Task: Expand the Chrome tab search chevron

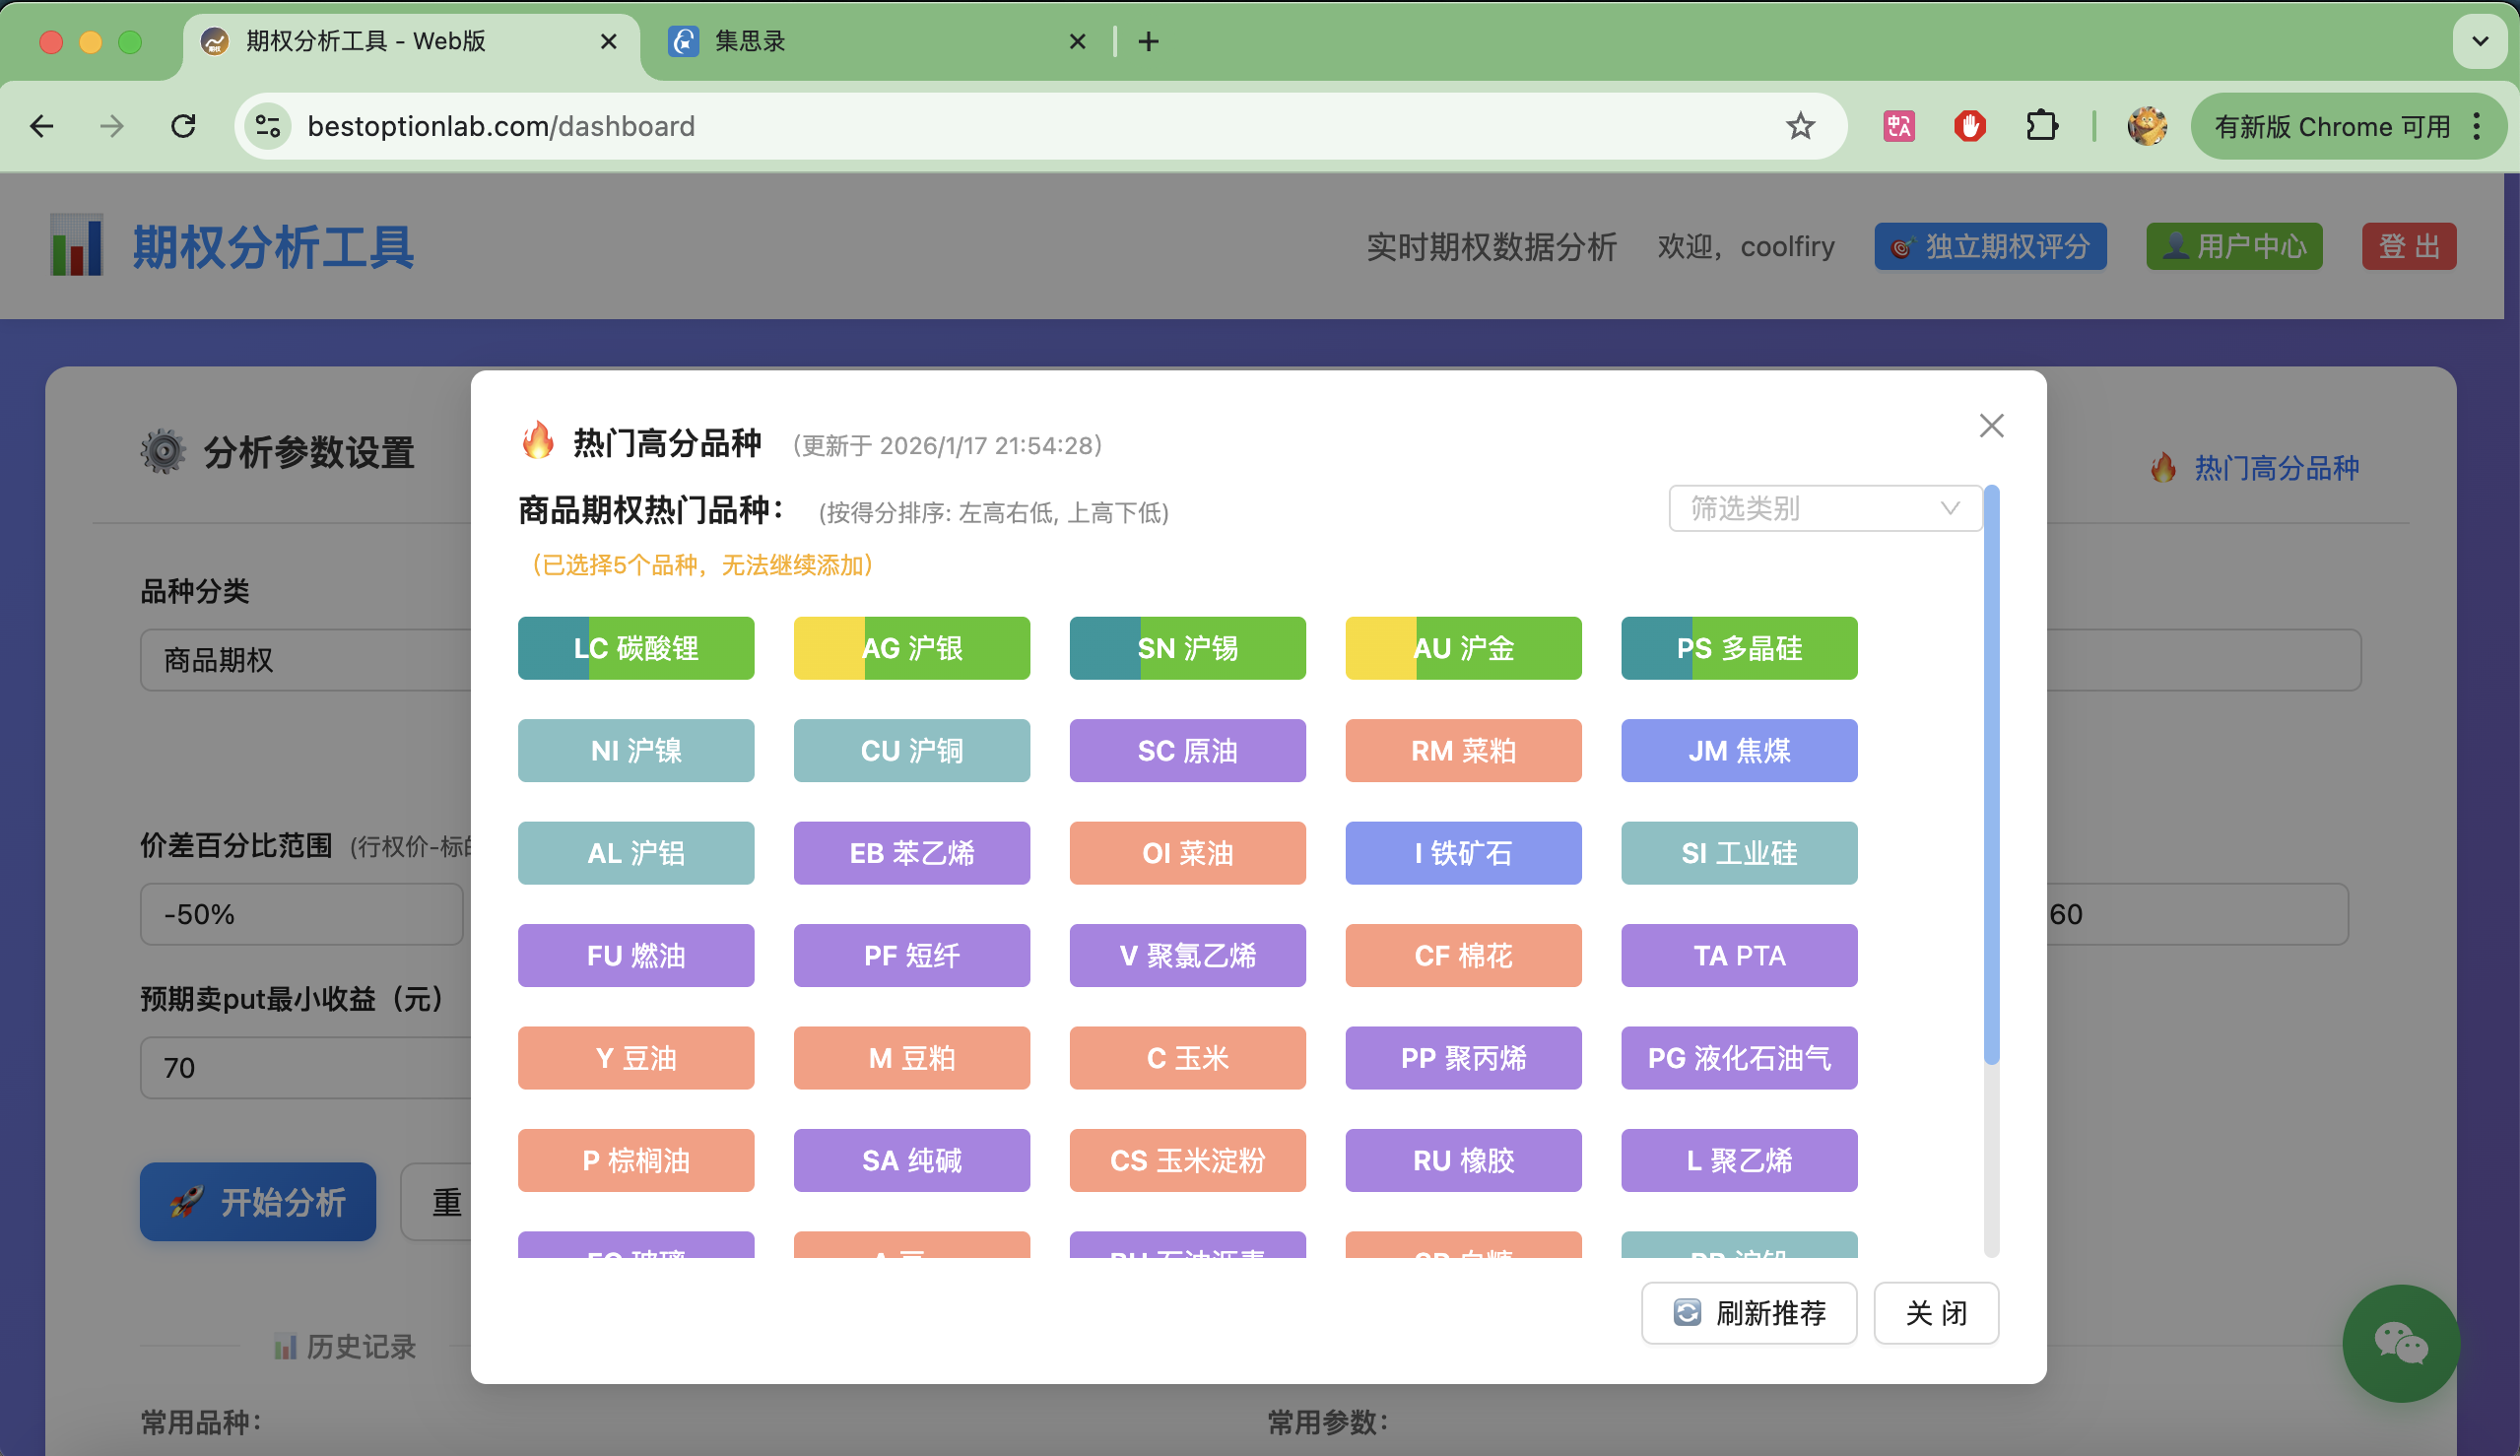Action: tap(2480, 41)
